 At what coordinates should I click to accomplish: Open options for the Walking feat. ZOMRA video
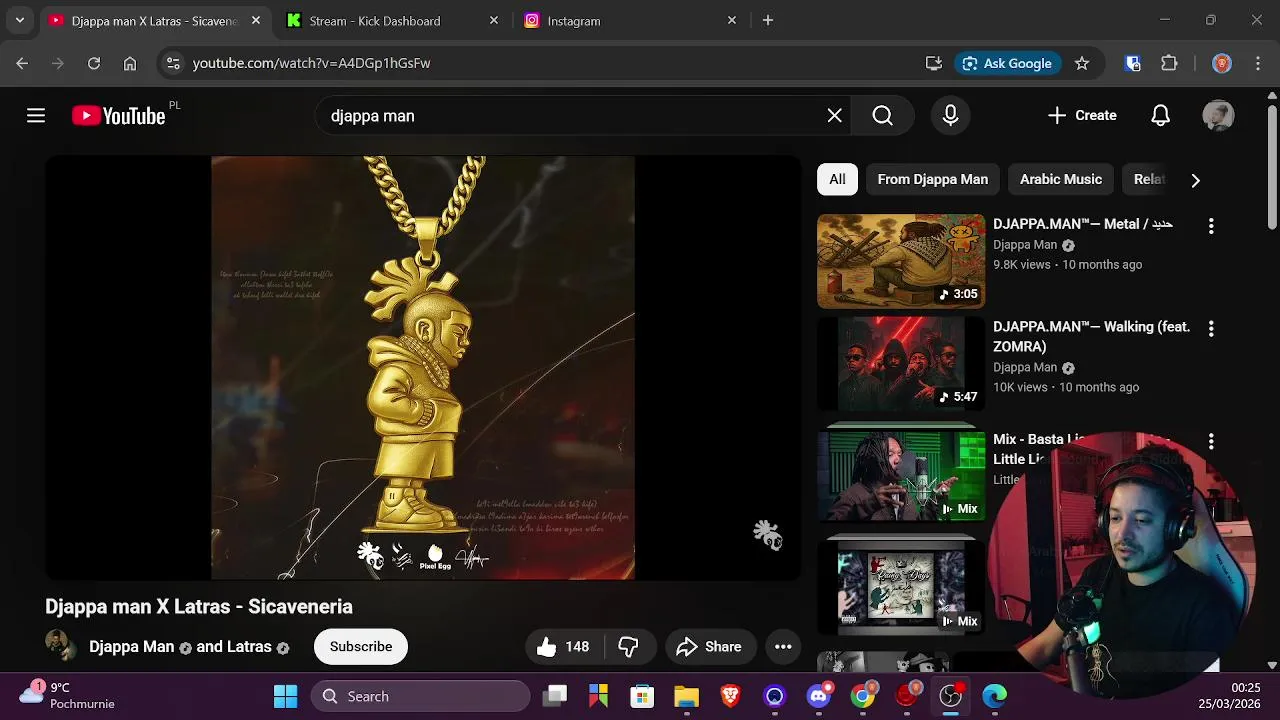click(1211, 329)
